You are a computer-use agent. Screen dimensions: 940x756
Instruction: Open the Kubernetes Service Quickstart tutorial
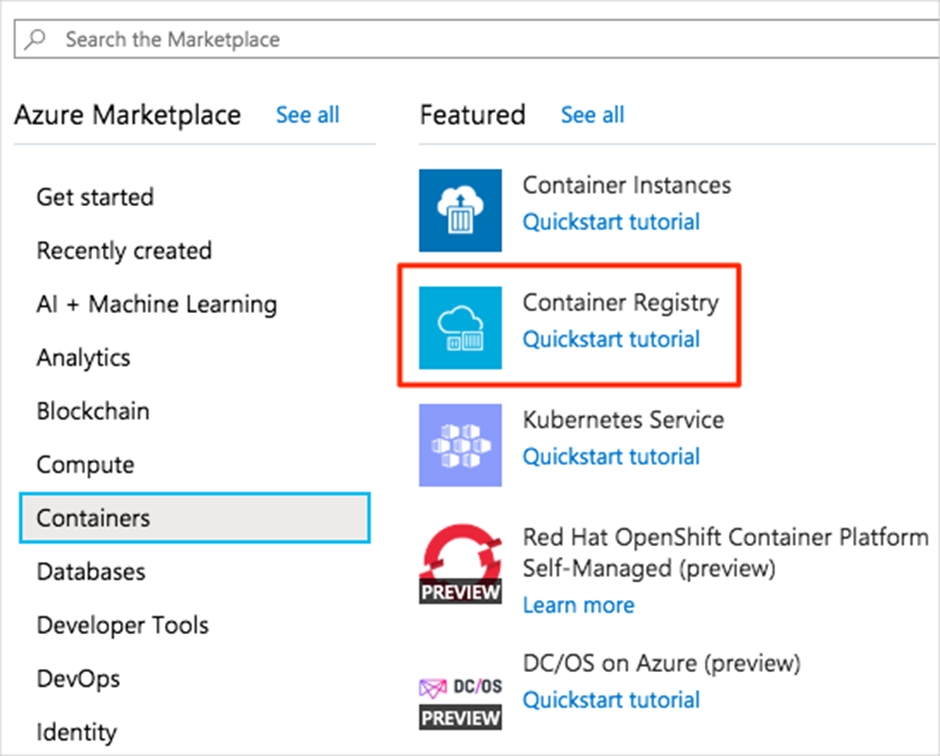[611, 457]
